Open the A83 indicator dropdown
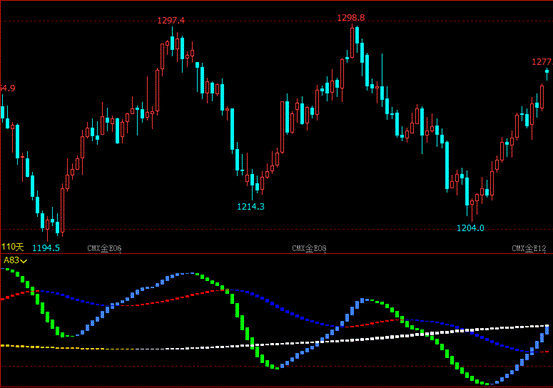553x388 pixels. [x=15, y=261]
